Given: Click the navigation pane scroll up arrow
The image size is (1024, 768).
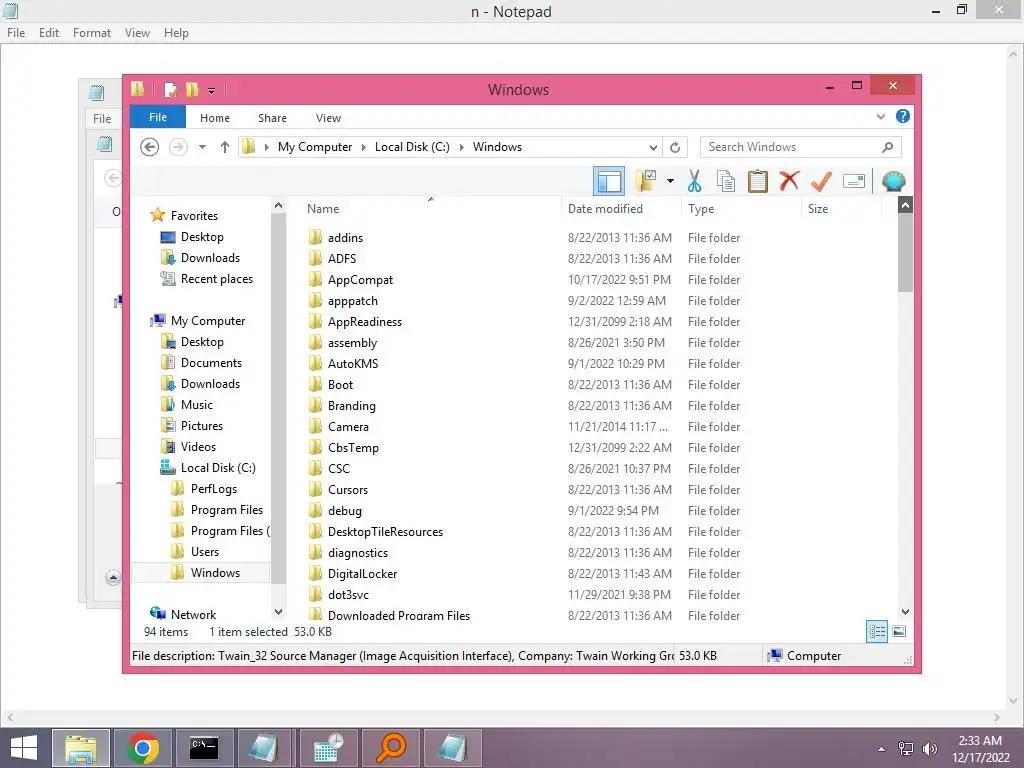Looking at the screenshot, I should coord(278,205).
